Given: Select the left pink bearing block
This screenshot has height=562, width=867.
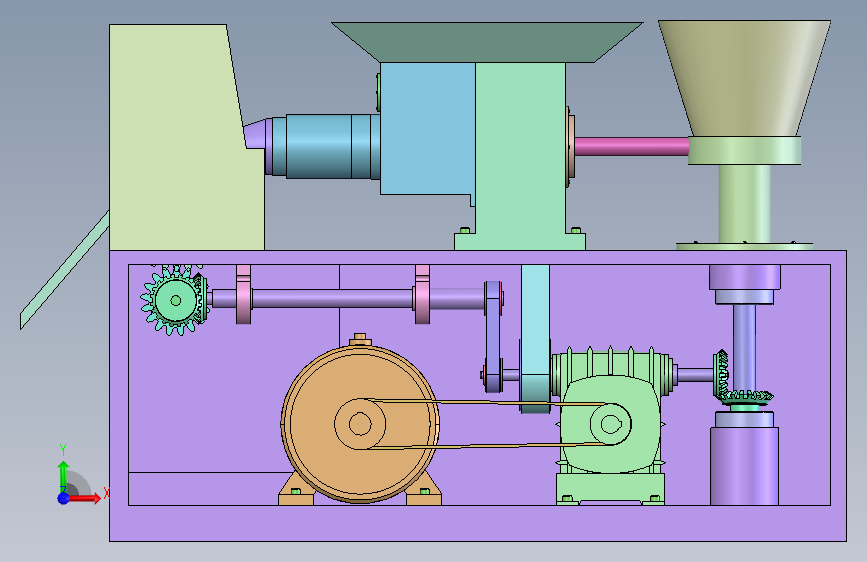Looking at the screenshot, I should pos(243,294).
